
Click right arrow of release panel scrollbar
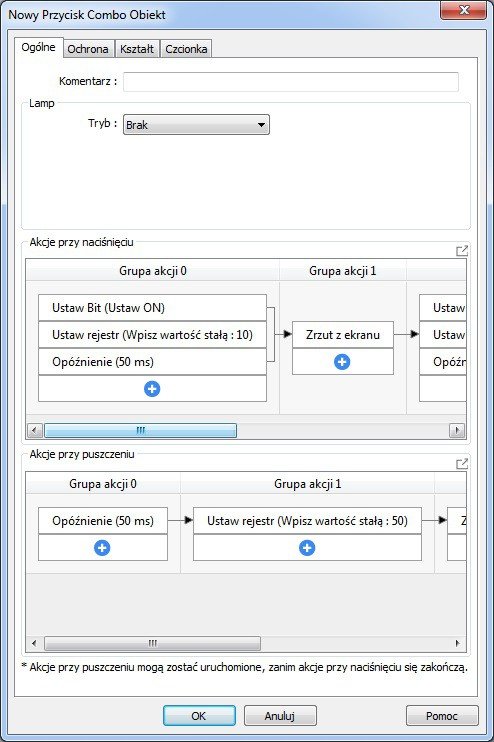(x=457, y=643)
